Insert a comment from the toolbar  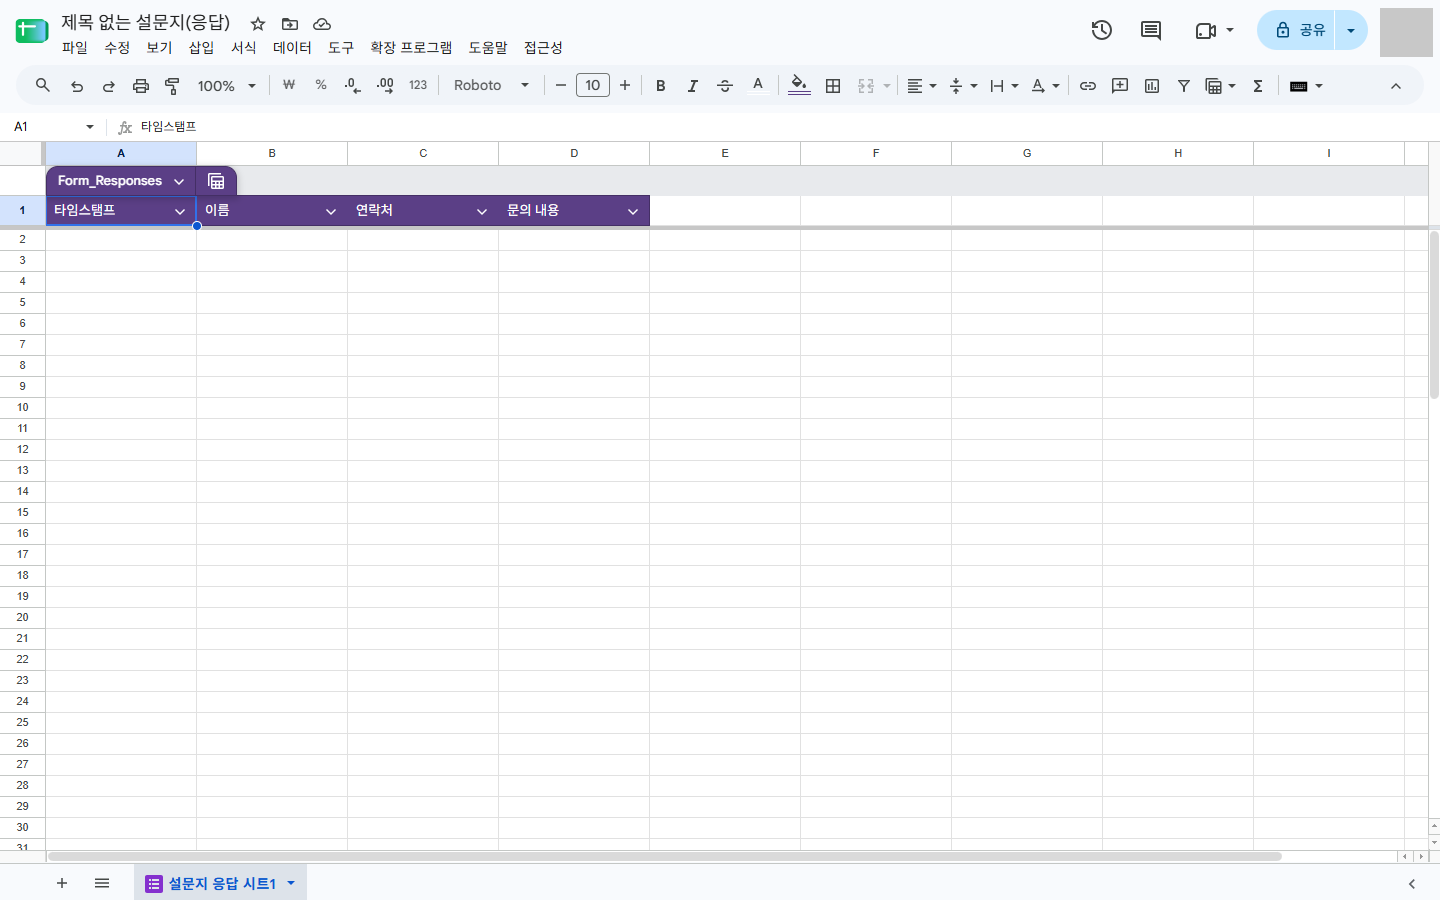click(1120, 86)
